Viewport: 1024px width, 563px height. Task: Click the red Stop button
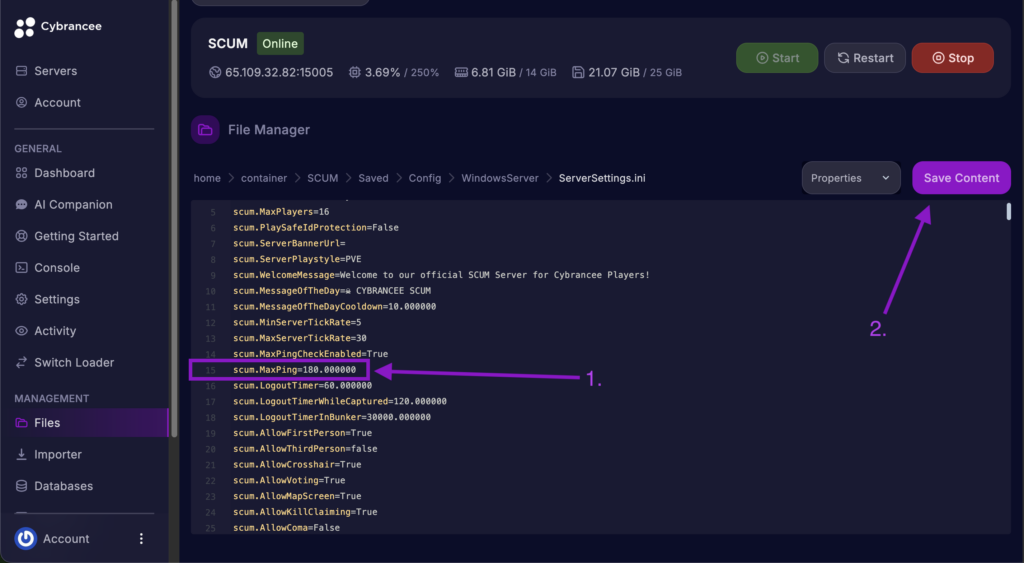point(952,57)
